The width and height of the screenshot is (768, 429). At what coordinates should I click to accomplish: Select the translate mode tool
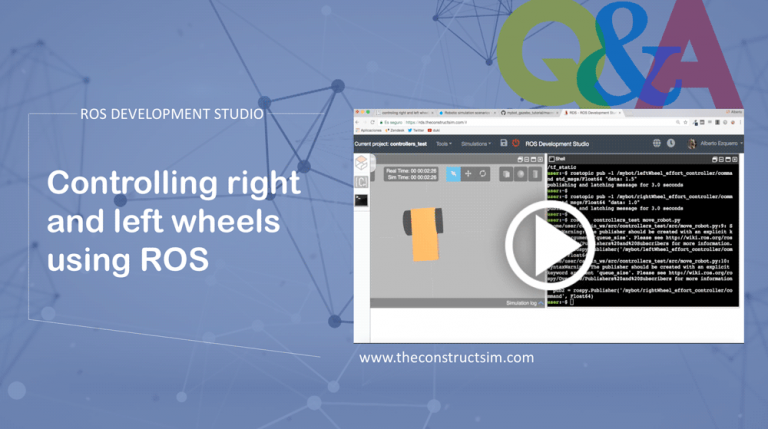(468, 174)
